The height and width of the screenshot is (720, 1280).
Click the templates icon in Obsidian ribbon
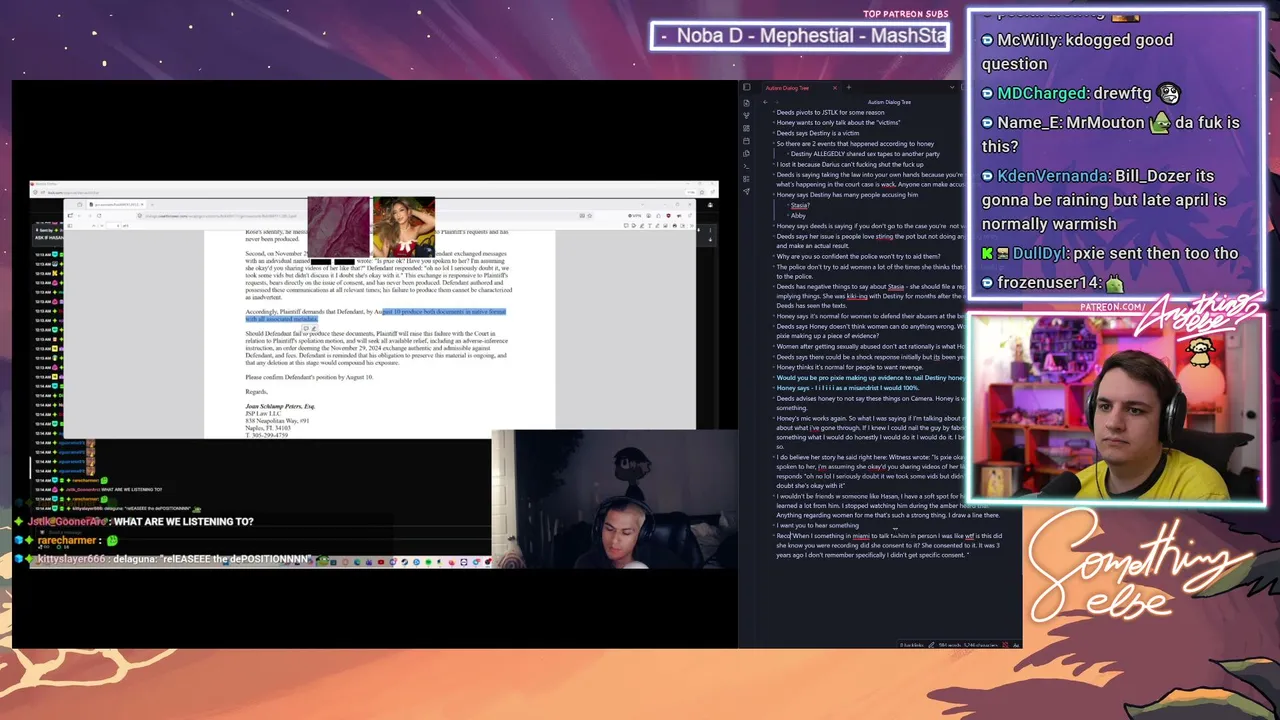click(746, 153)
